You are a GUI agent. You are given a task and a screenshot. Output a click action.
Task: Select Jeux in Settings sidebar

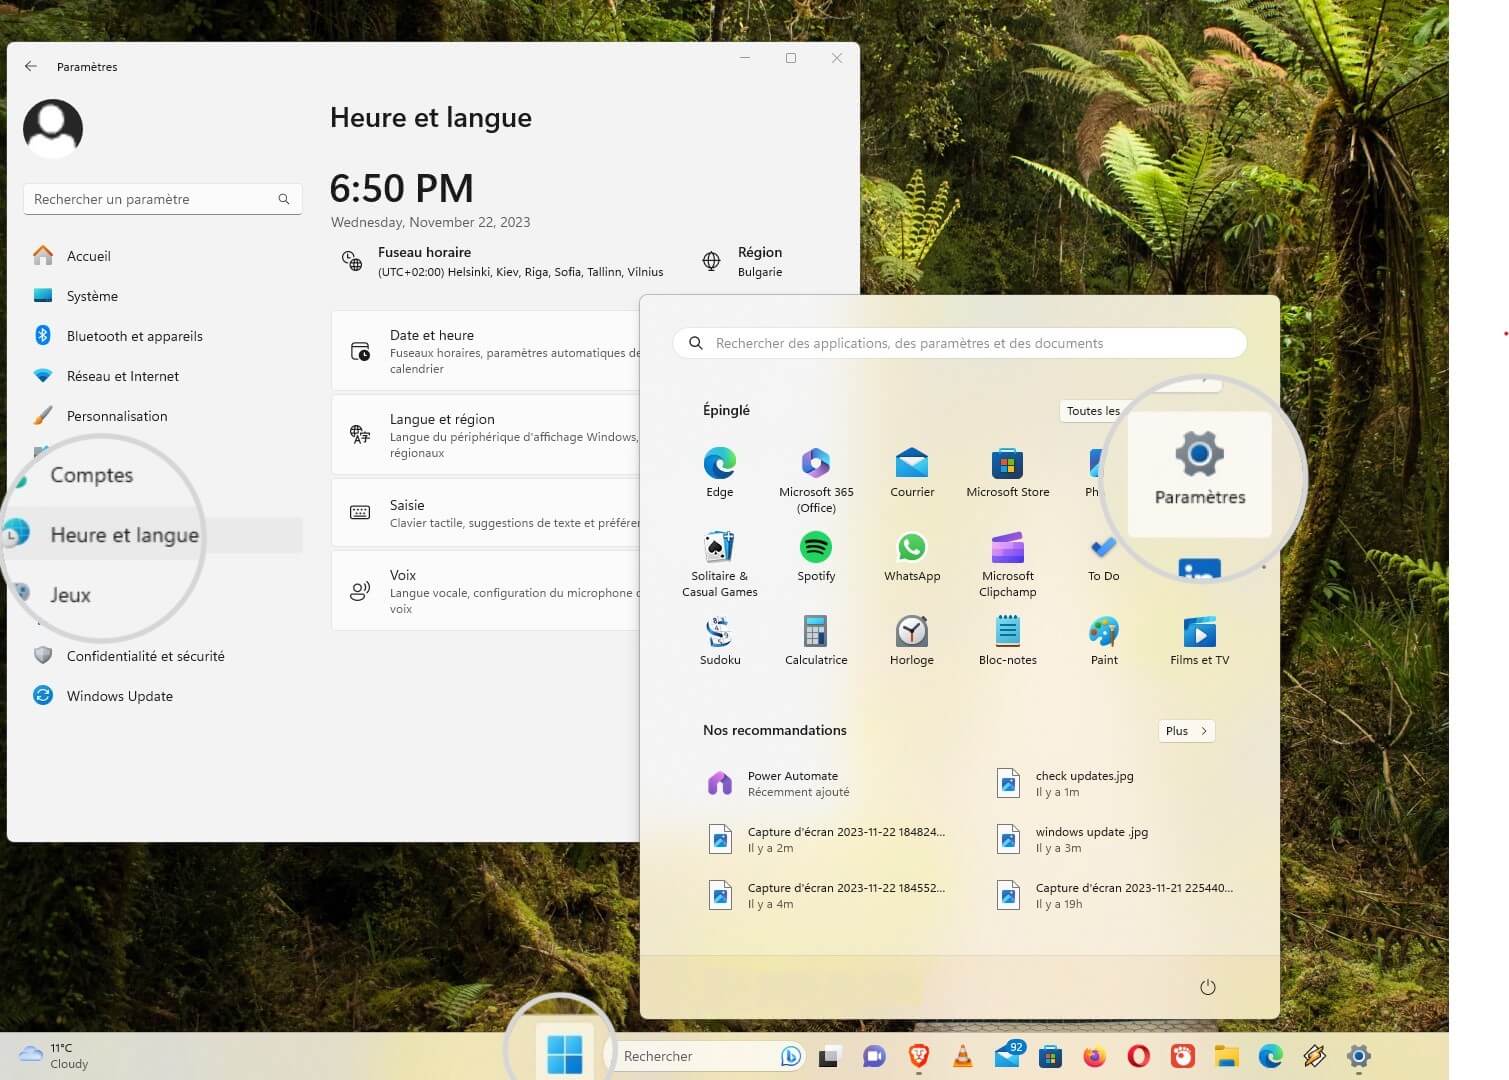[70, 595]
